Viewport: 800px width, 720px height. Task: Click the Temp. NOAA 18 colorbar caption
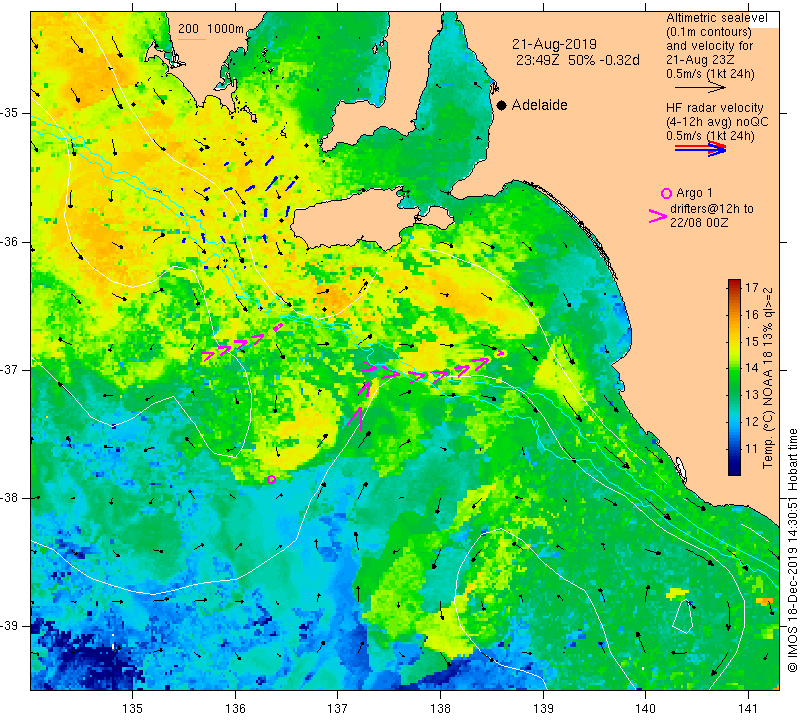(x=767, y=378)
